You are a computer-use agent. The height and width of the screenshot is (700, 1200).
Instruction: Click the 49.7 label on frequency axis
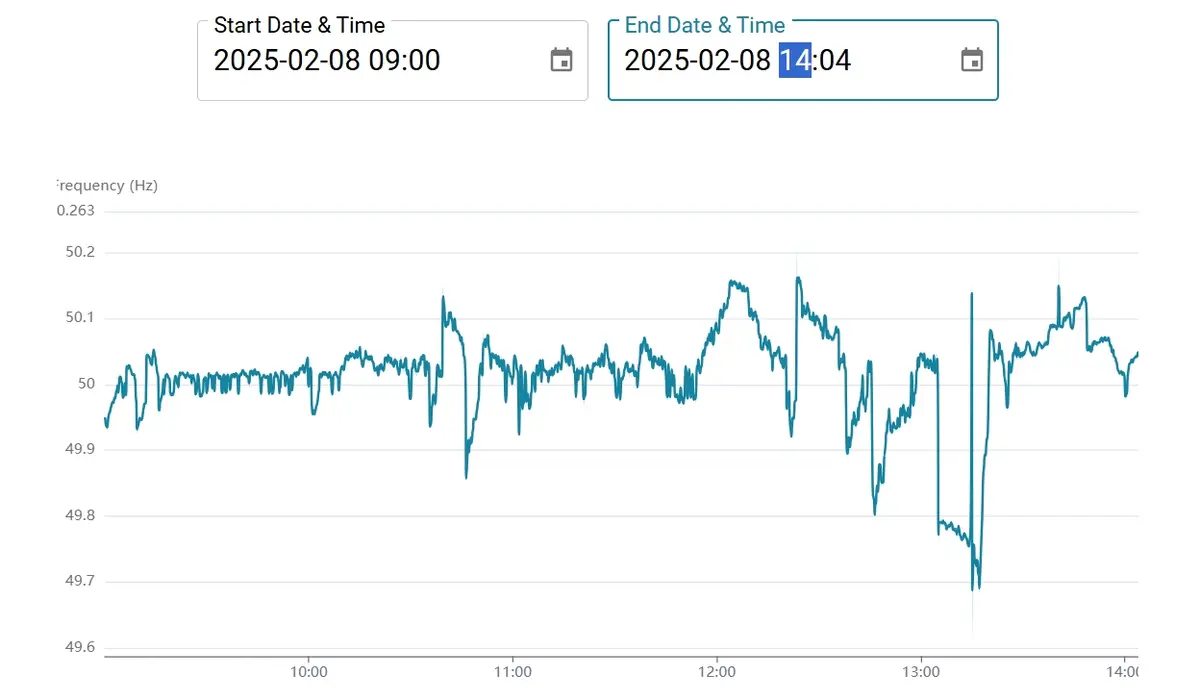80,581
